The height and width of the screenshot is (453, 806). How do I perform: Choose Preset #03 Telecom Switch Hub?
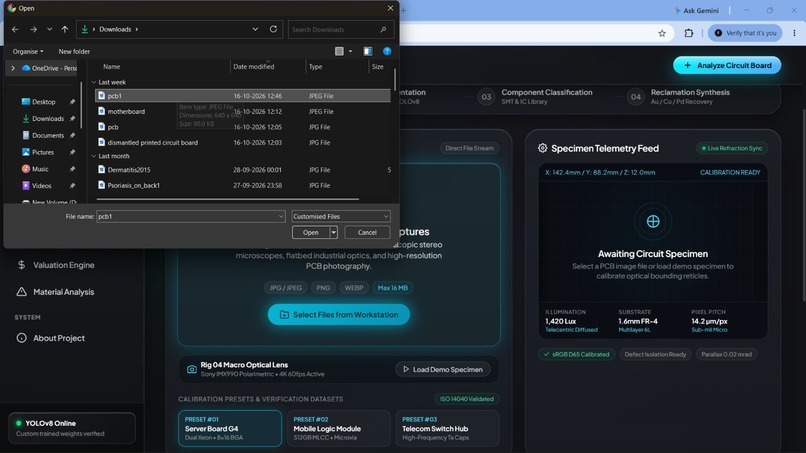point(447,428)
